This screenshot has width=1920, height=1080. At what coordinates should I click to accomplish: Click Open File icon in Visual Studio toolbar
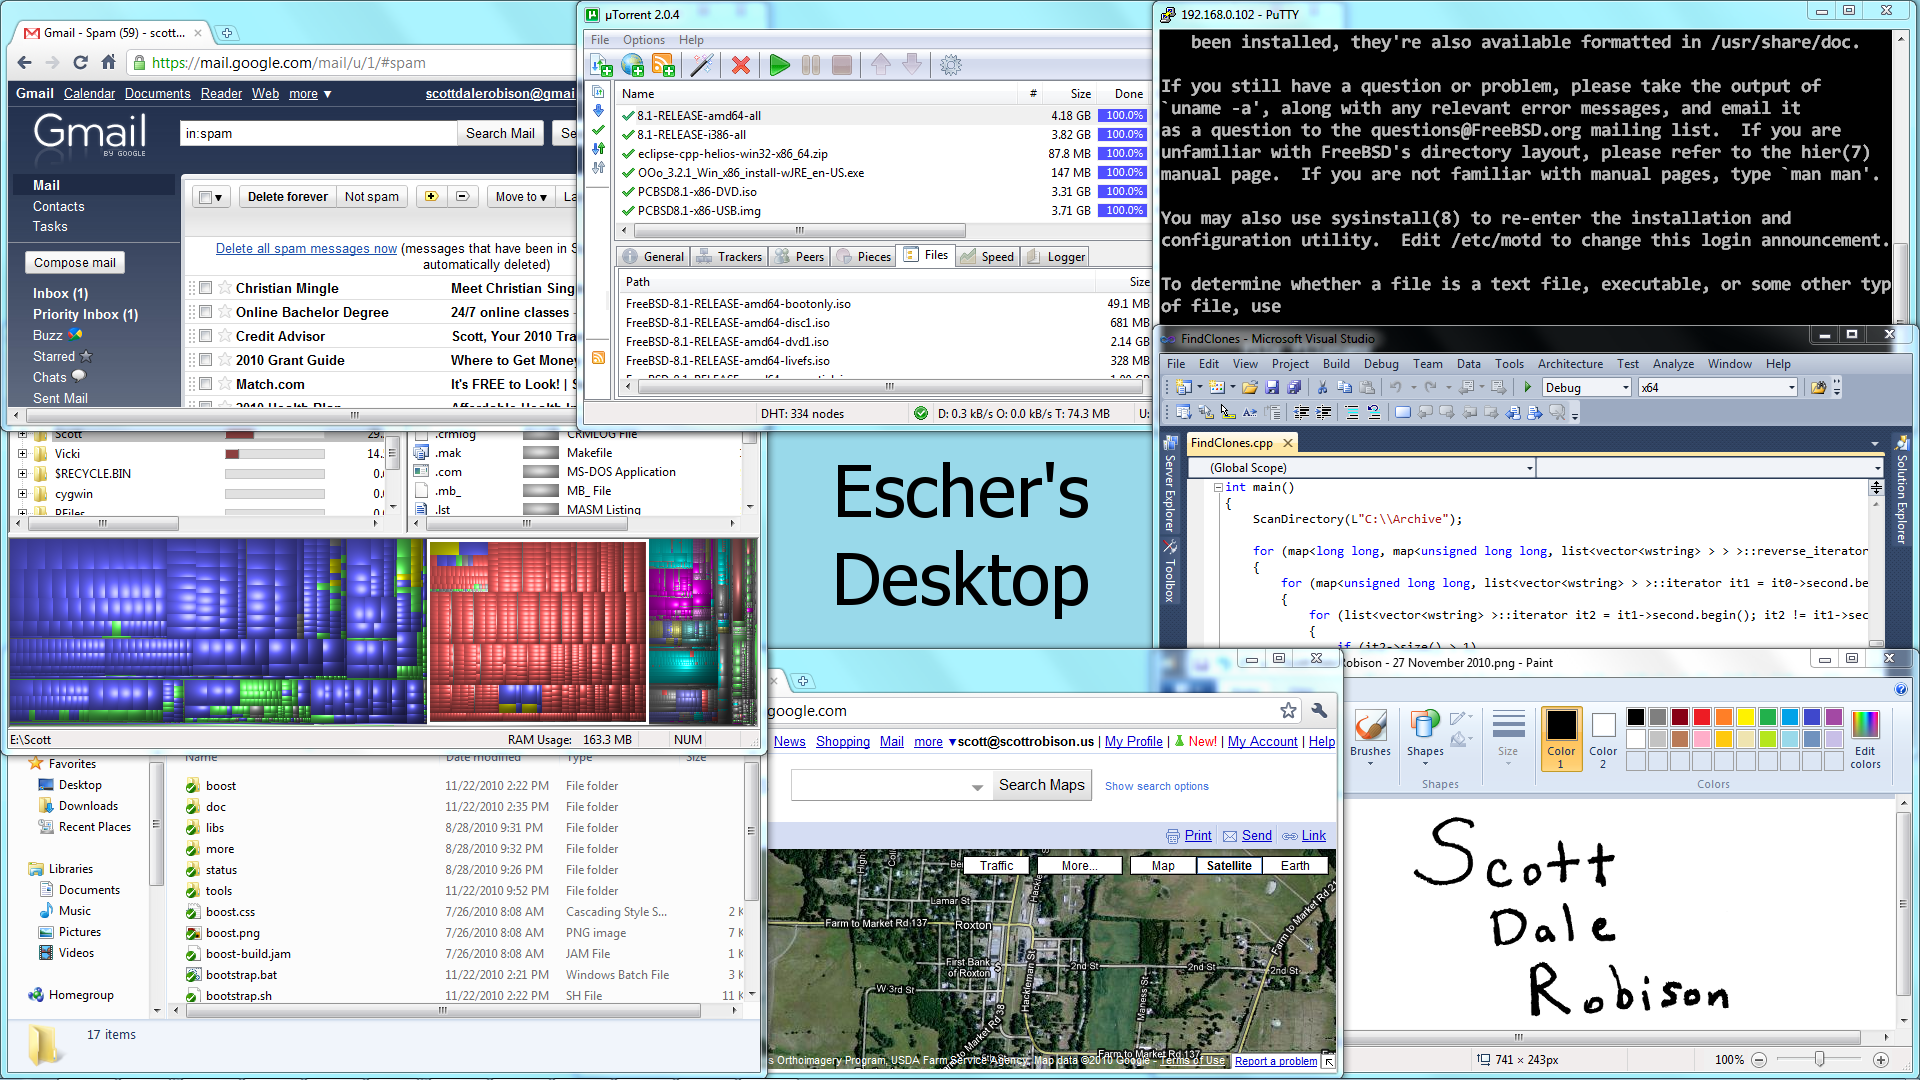1250,387
